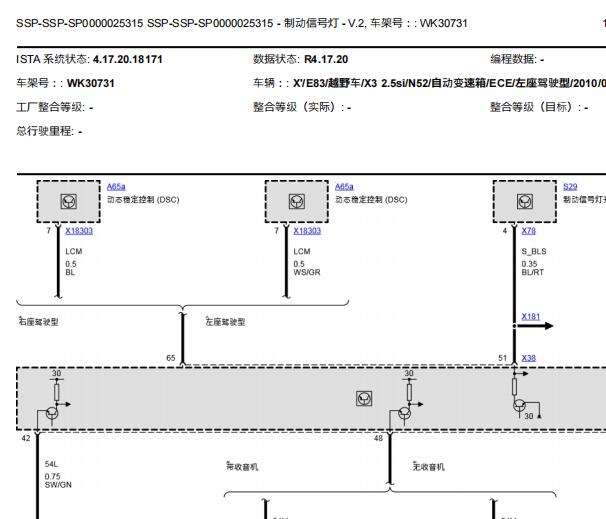Screen dimensions: 606x519
Task: Click the transistor symbol above pin 48
Action: click(405, 413)
